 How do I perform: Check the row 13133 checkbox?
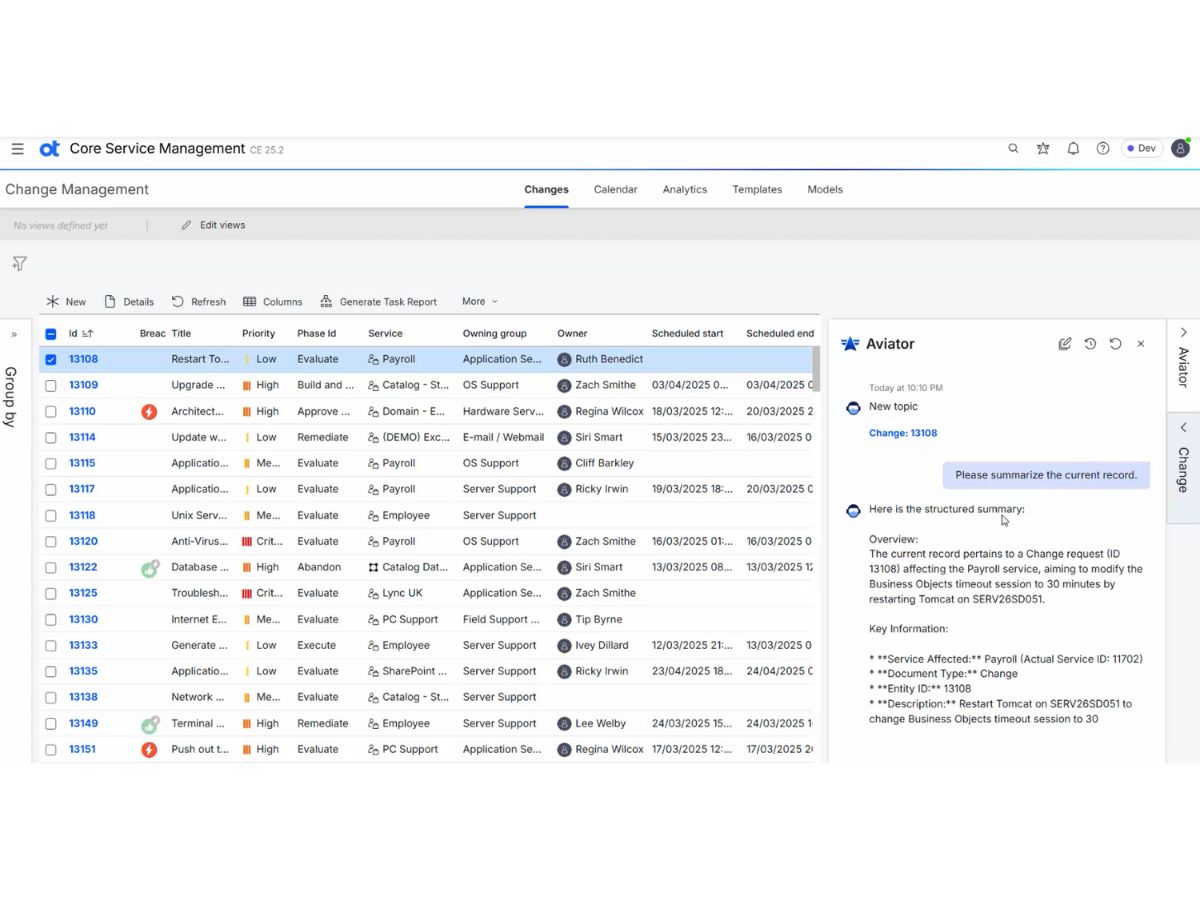point(51,646)
